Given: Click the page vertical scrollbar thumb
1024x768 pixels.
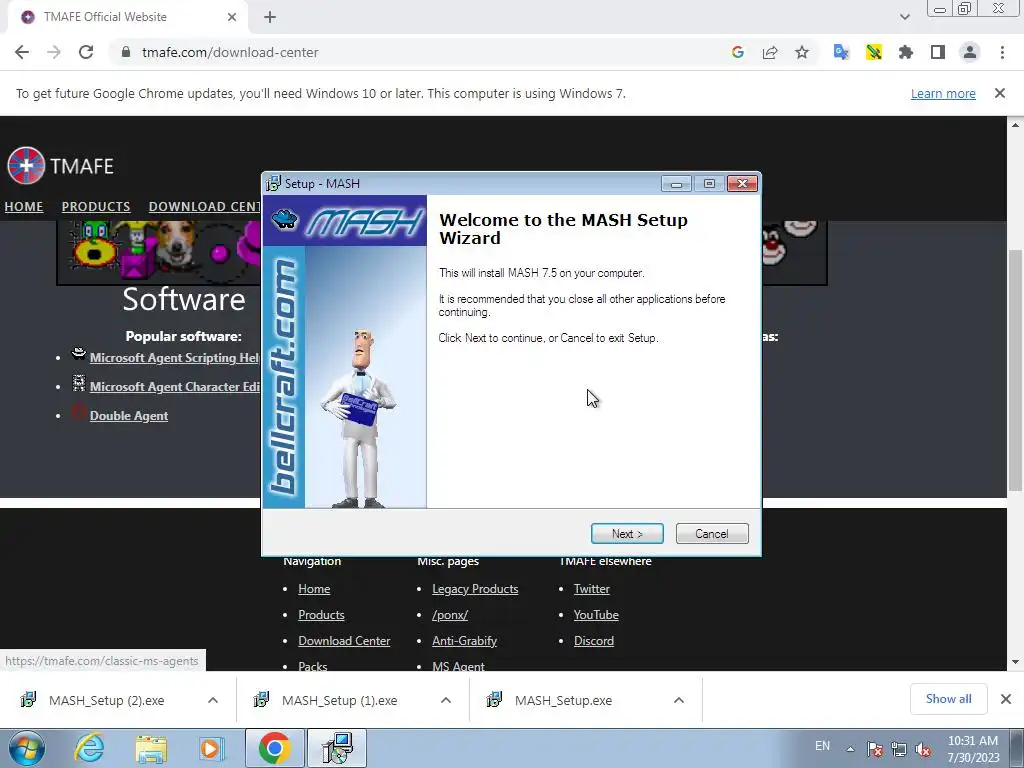Looking at the screenshot, I should [x=1015, y=370].
